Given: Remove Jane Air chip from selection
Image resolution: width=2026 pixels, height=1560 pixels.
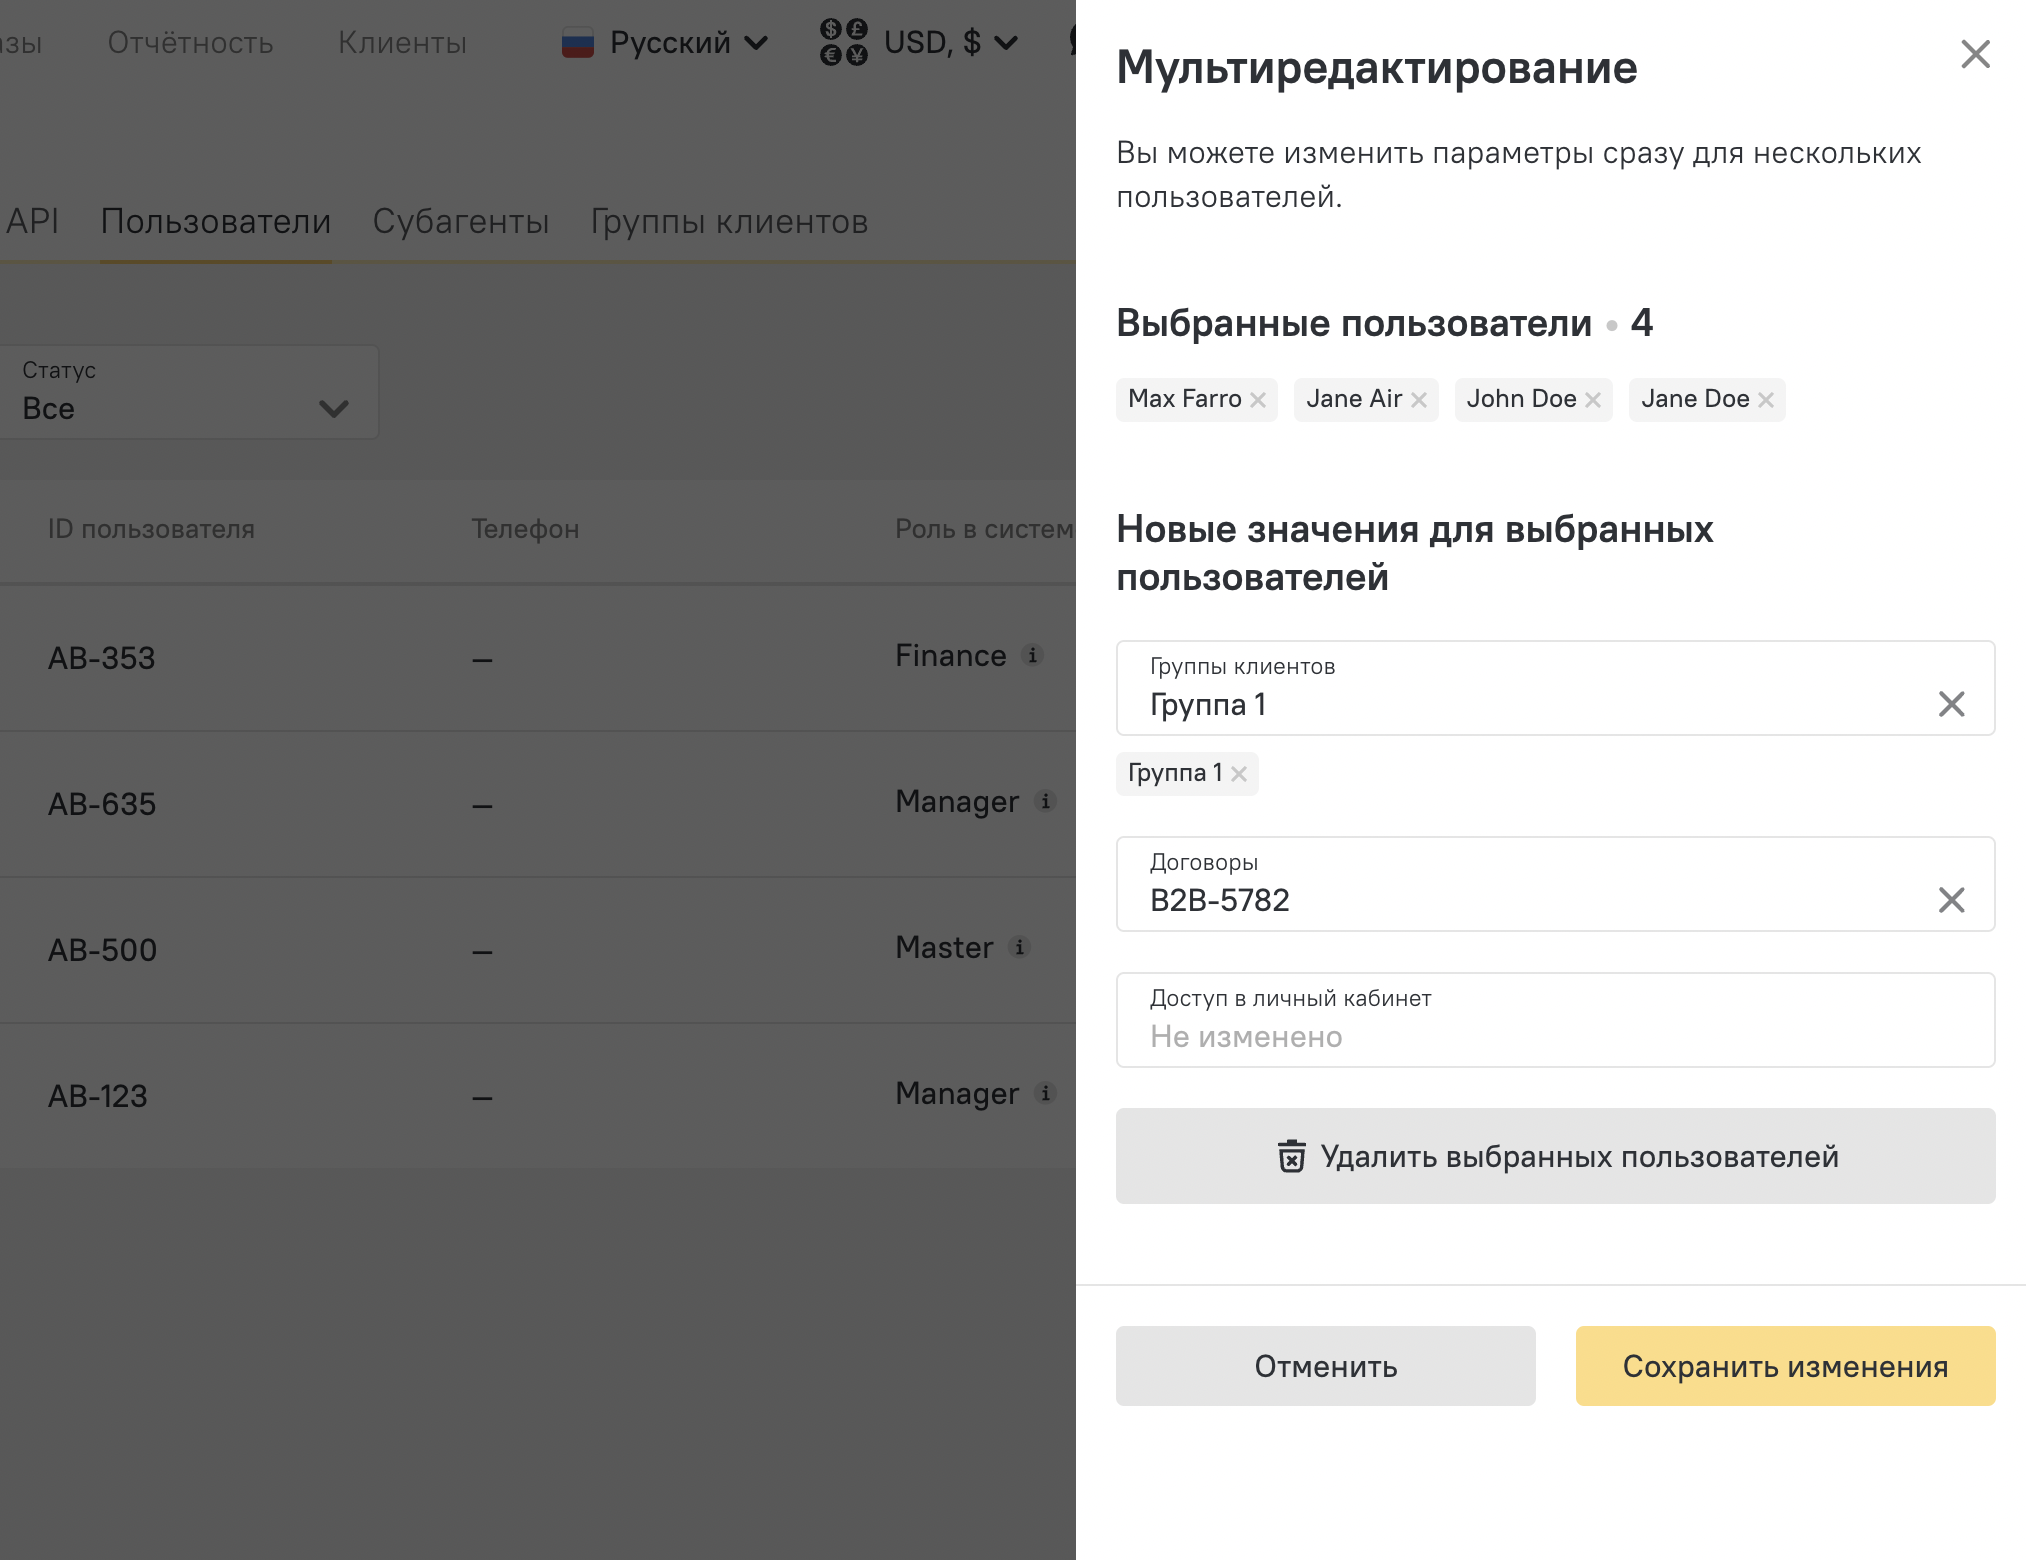Looking at the screenshot, I should coord(1419,400).
